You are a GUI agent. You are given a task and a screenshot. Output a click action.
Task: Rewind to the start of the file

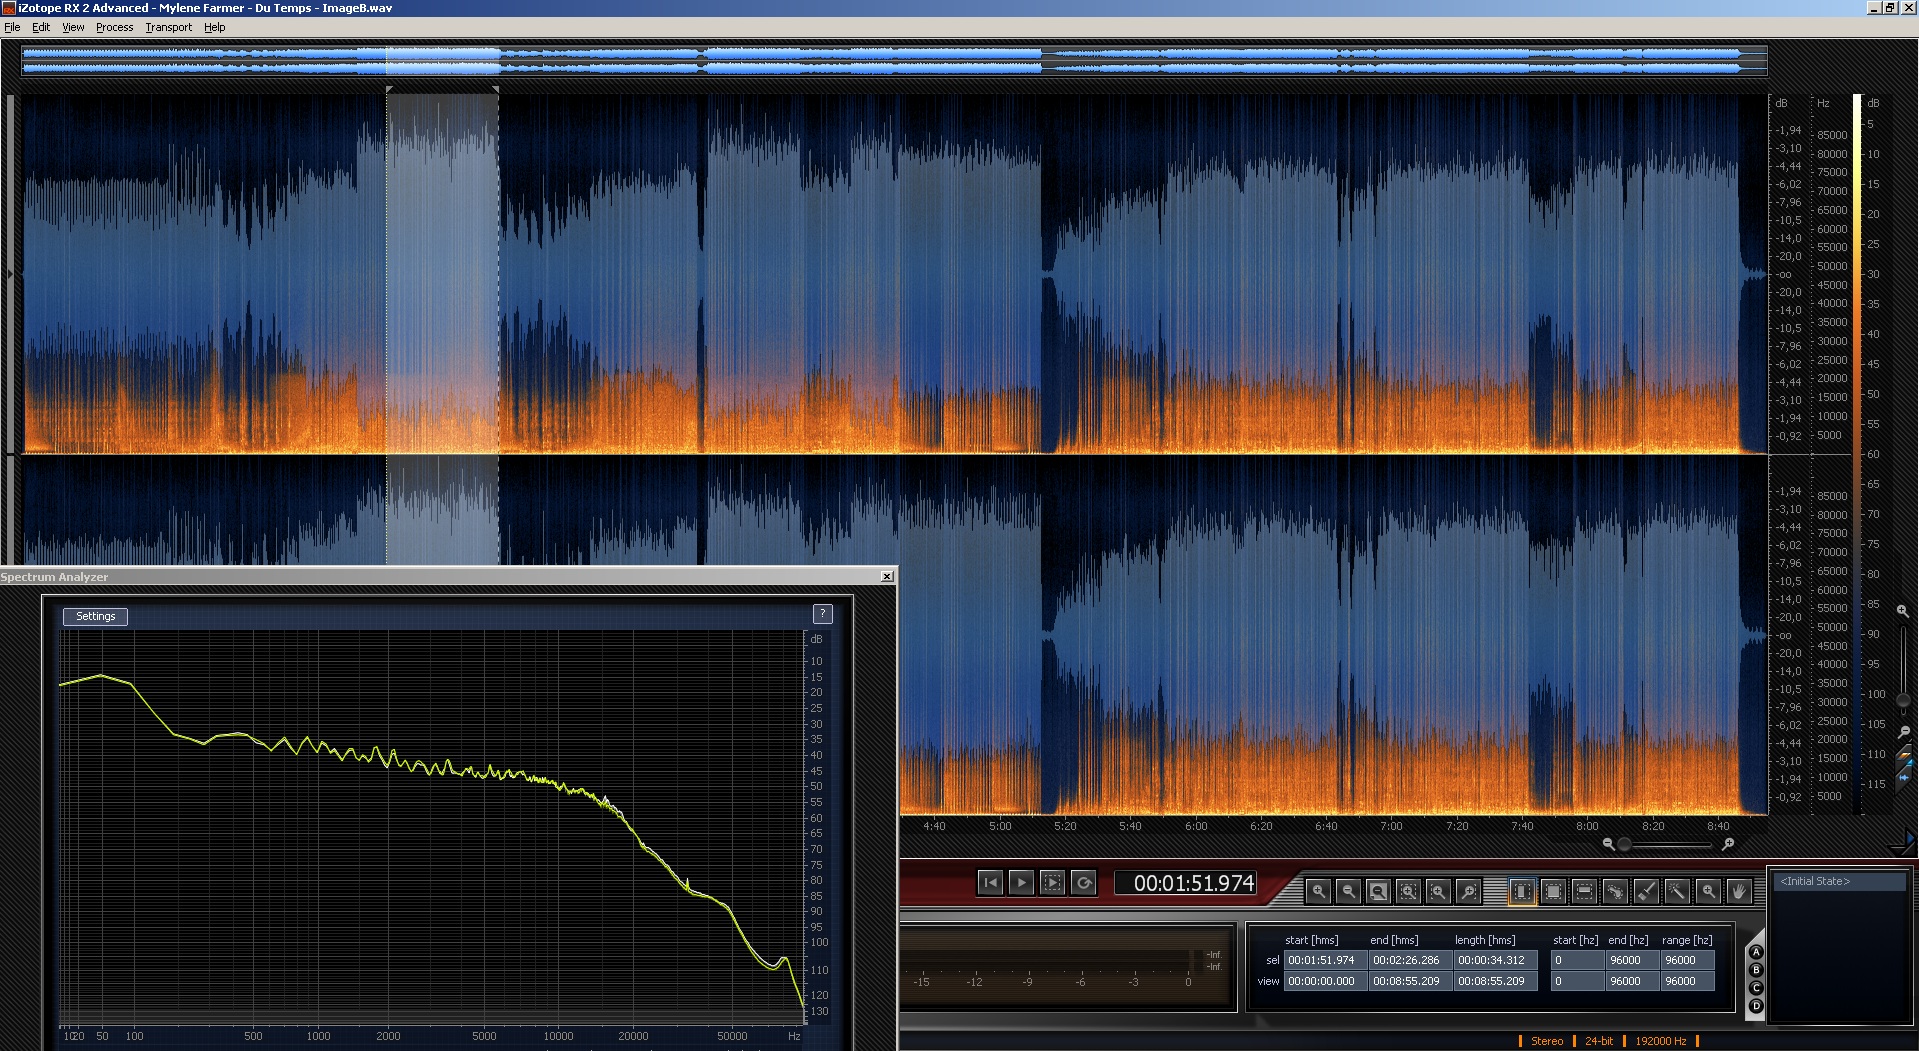[x=990, y=882]
